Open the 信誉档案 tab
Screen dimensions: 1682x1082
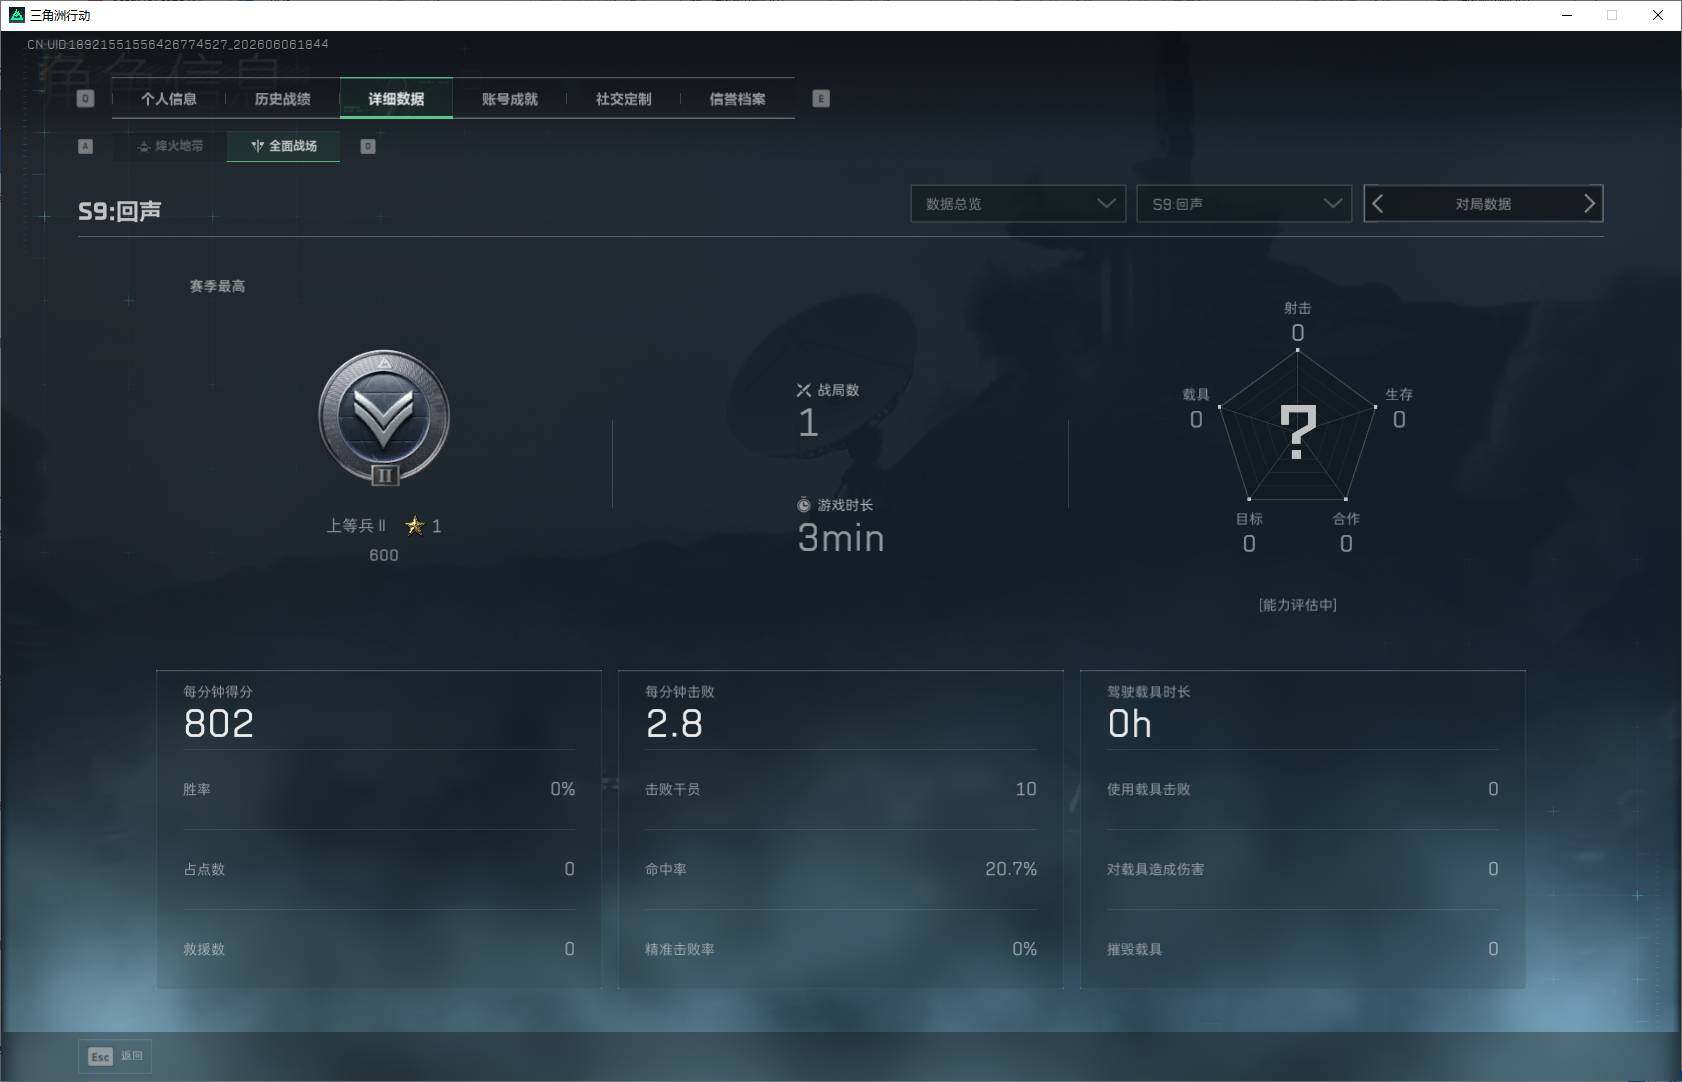(x=738, y=99)
